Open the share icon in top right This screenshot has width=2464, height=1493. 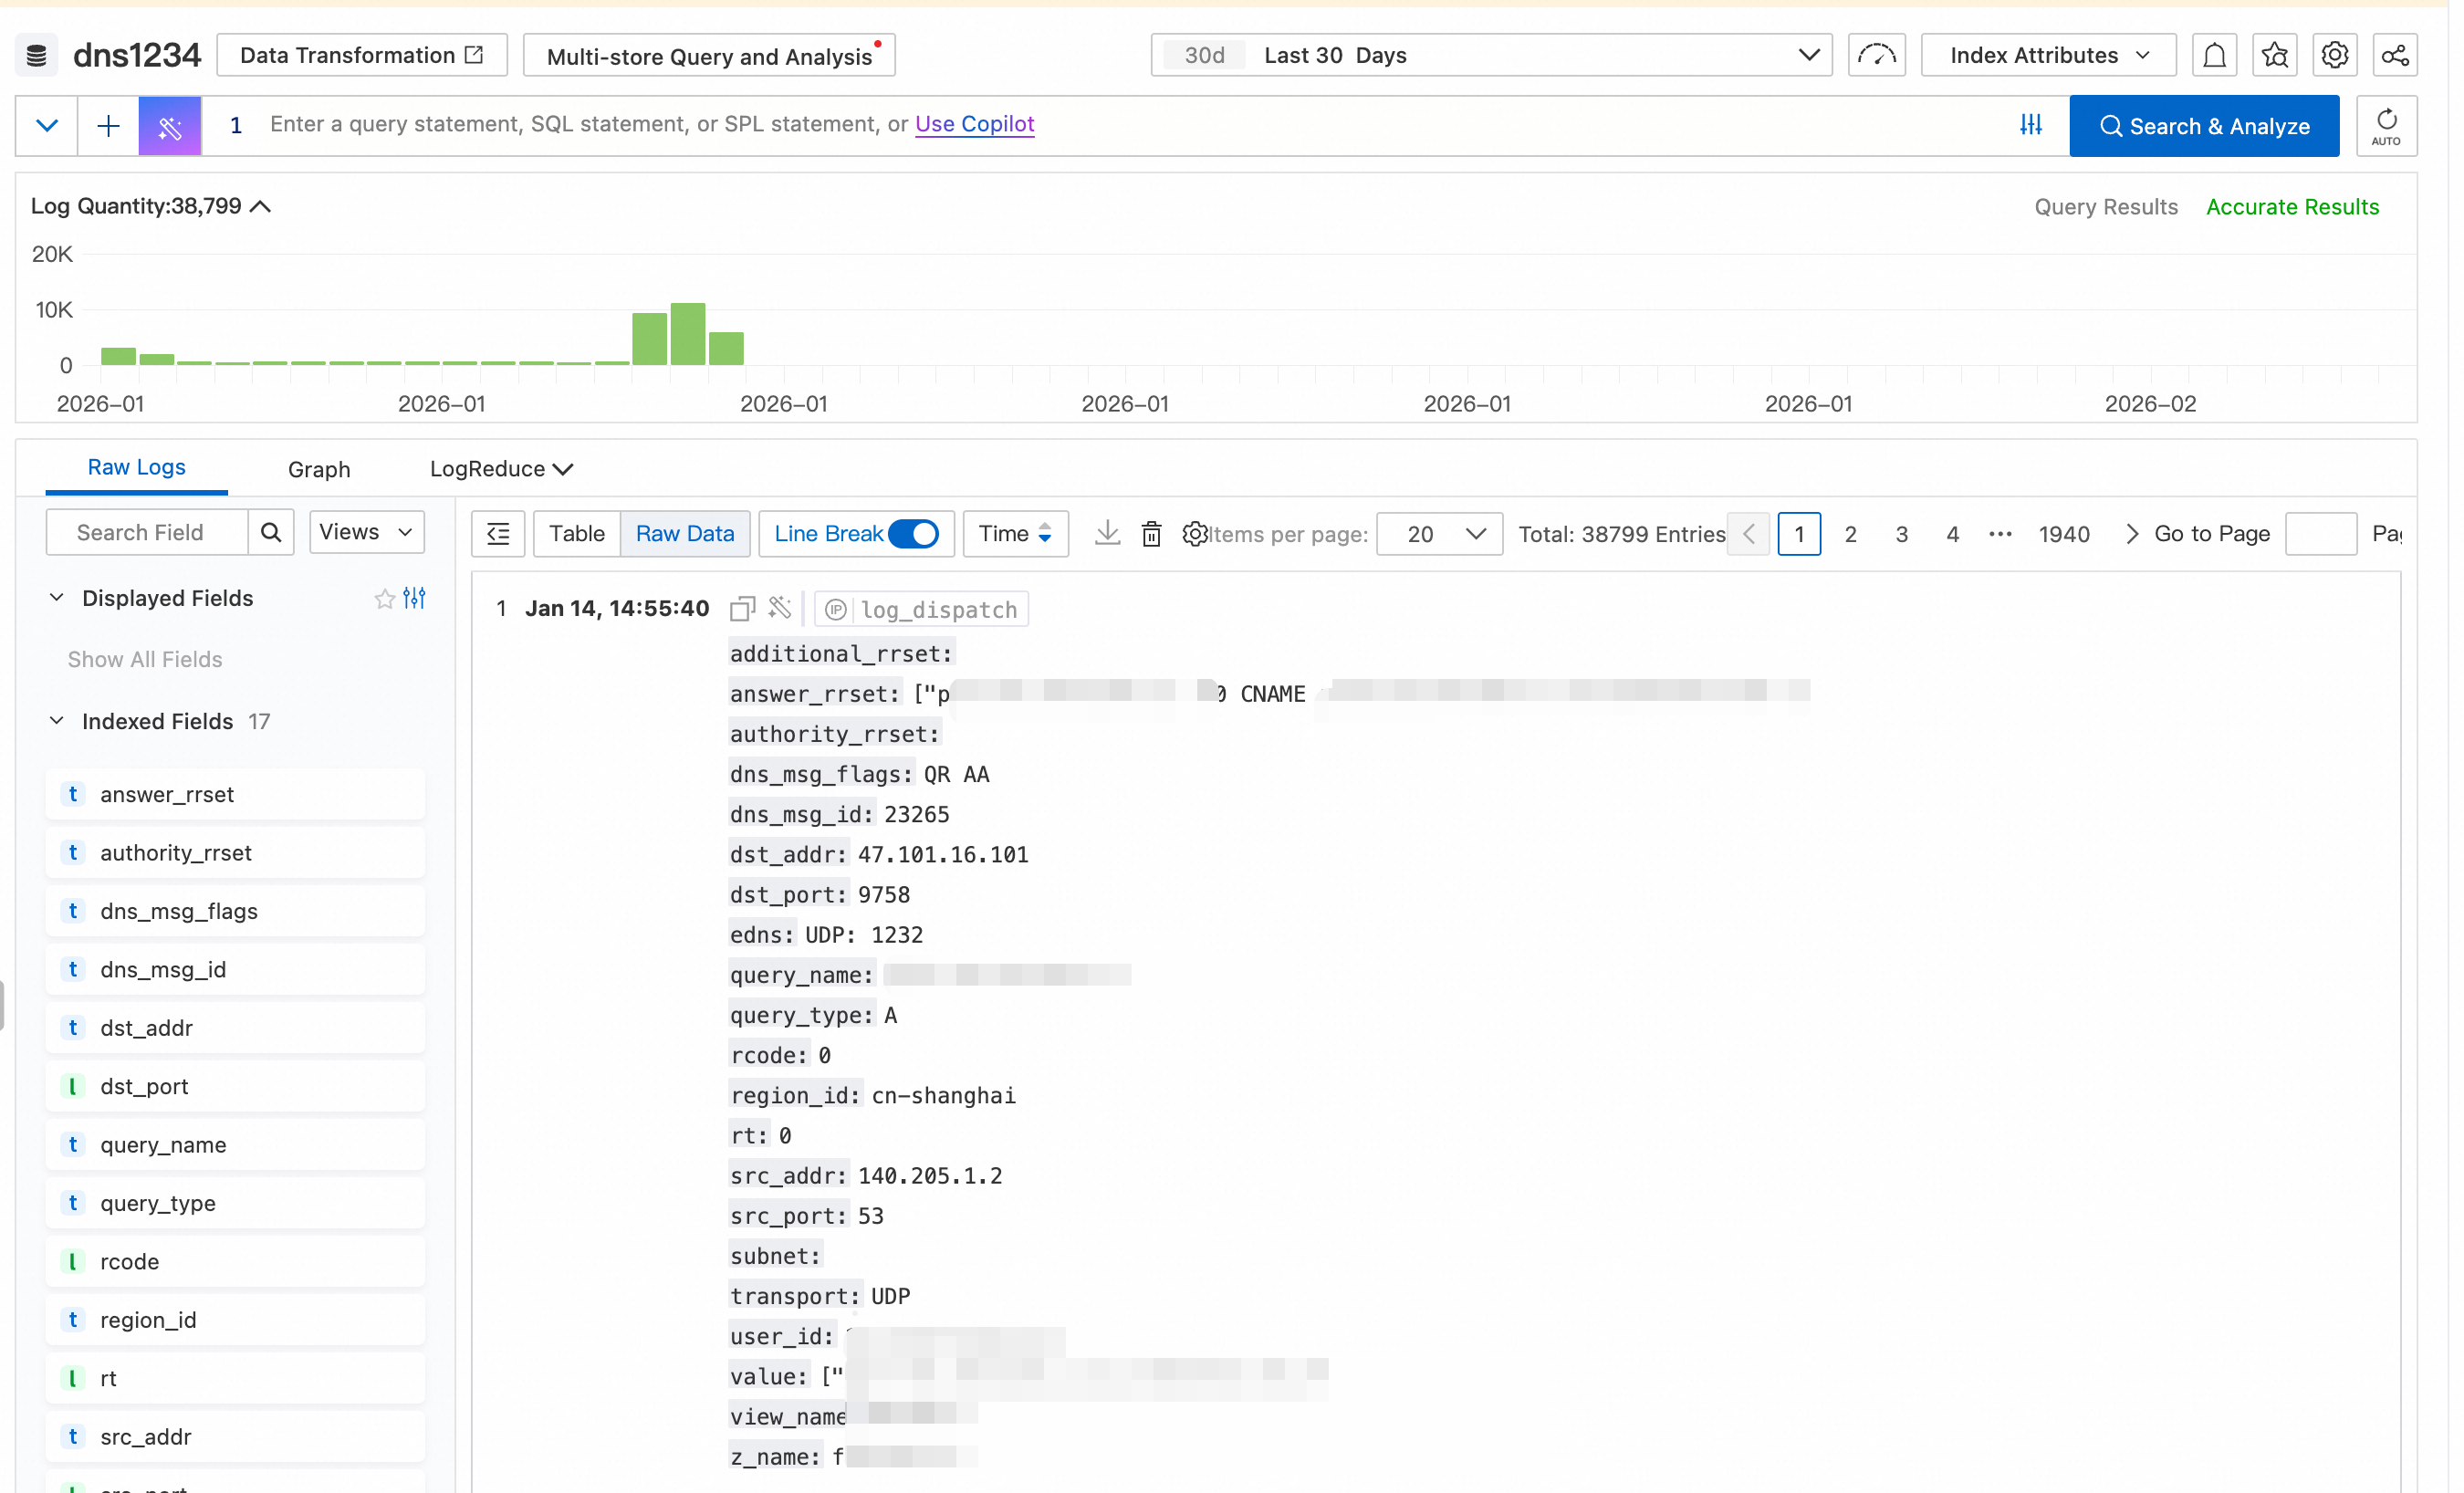click(x=2395, y=55)
